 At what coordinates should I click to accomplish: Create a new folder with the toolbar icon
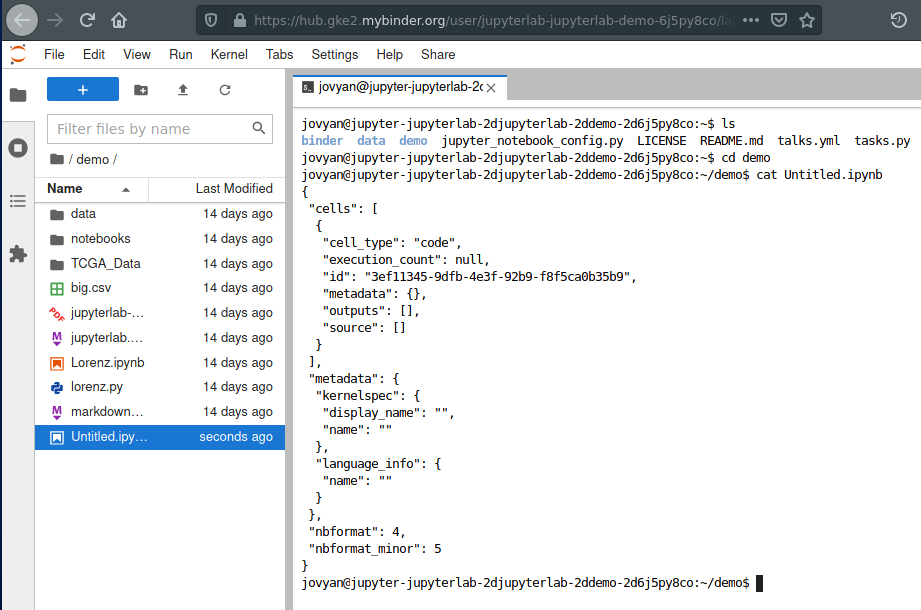141,89
